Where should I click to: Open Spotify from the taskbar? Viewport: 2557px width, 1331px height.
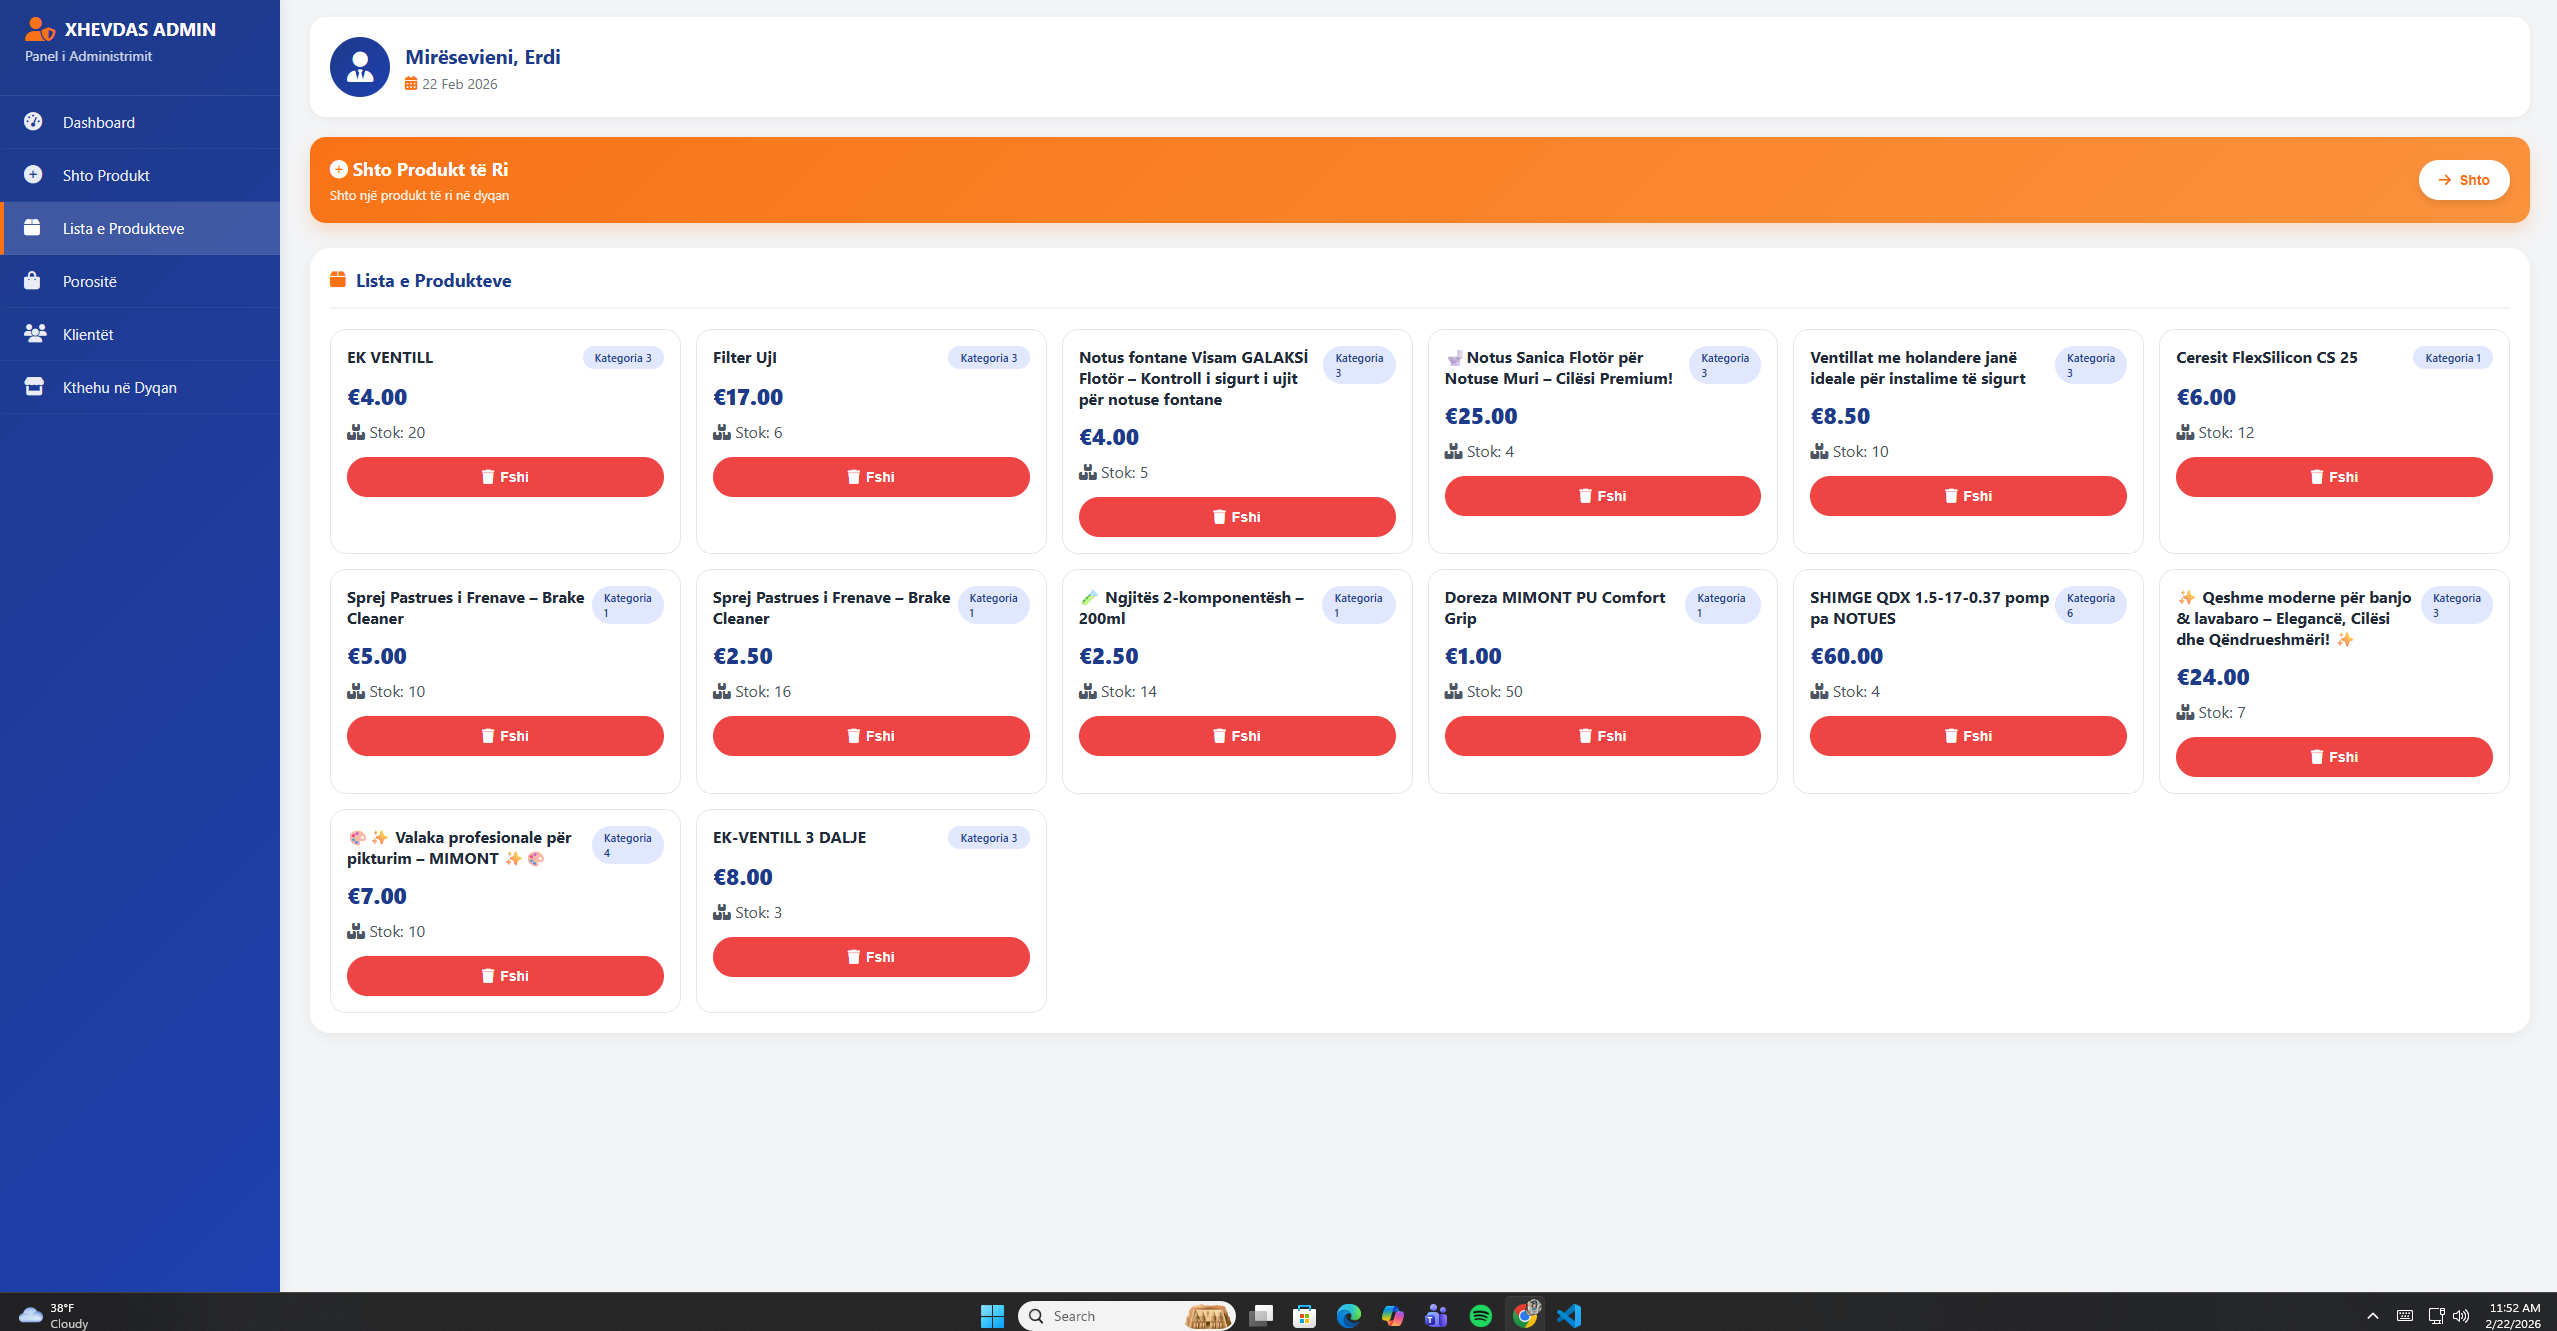pyautogui.click(x=1480, y=1315)
